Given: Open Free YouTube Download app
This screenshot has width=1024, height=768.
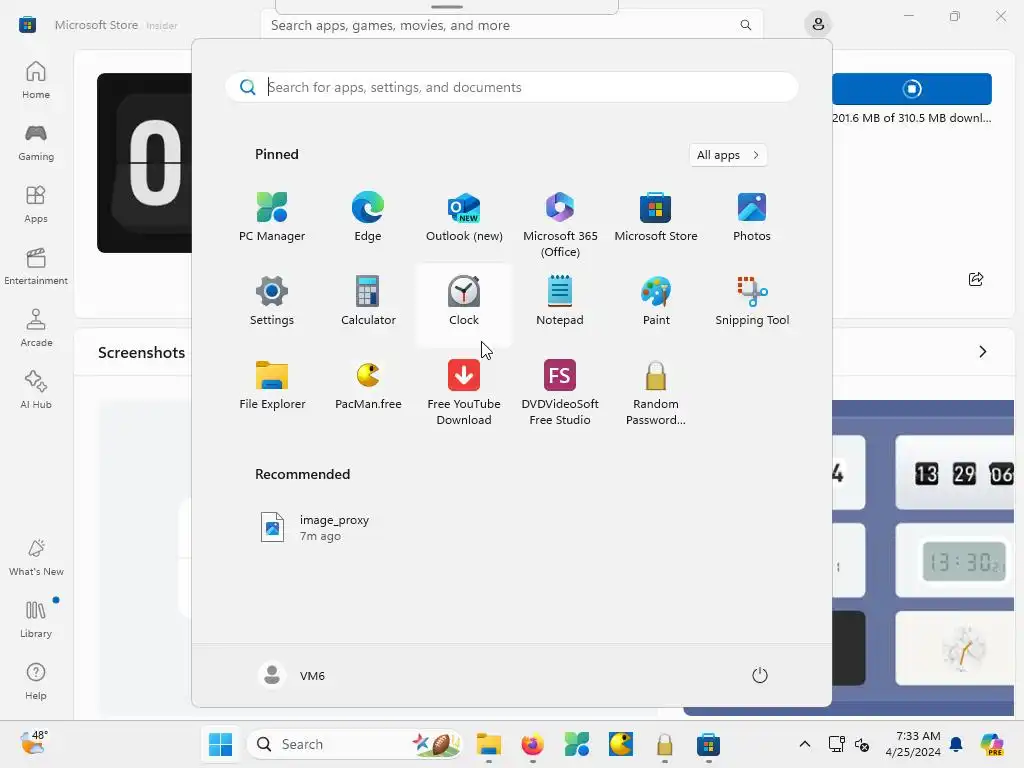Looking at the screenshot, I should (x=464, y=392).
